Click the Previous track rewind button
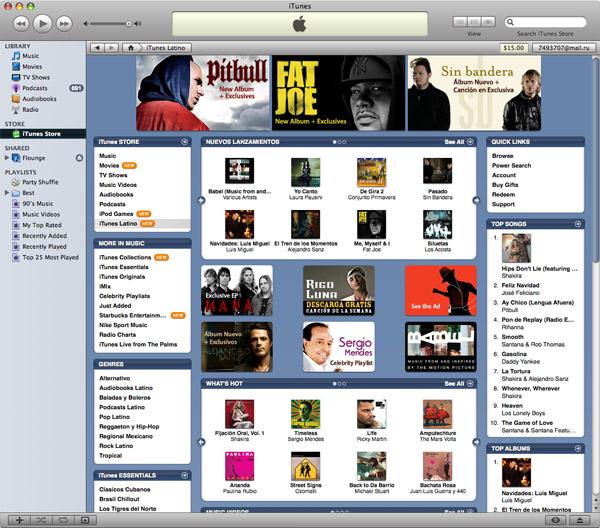Image resolution: width=600 pixels, height=528 pixels. 21,24
